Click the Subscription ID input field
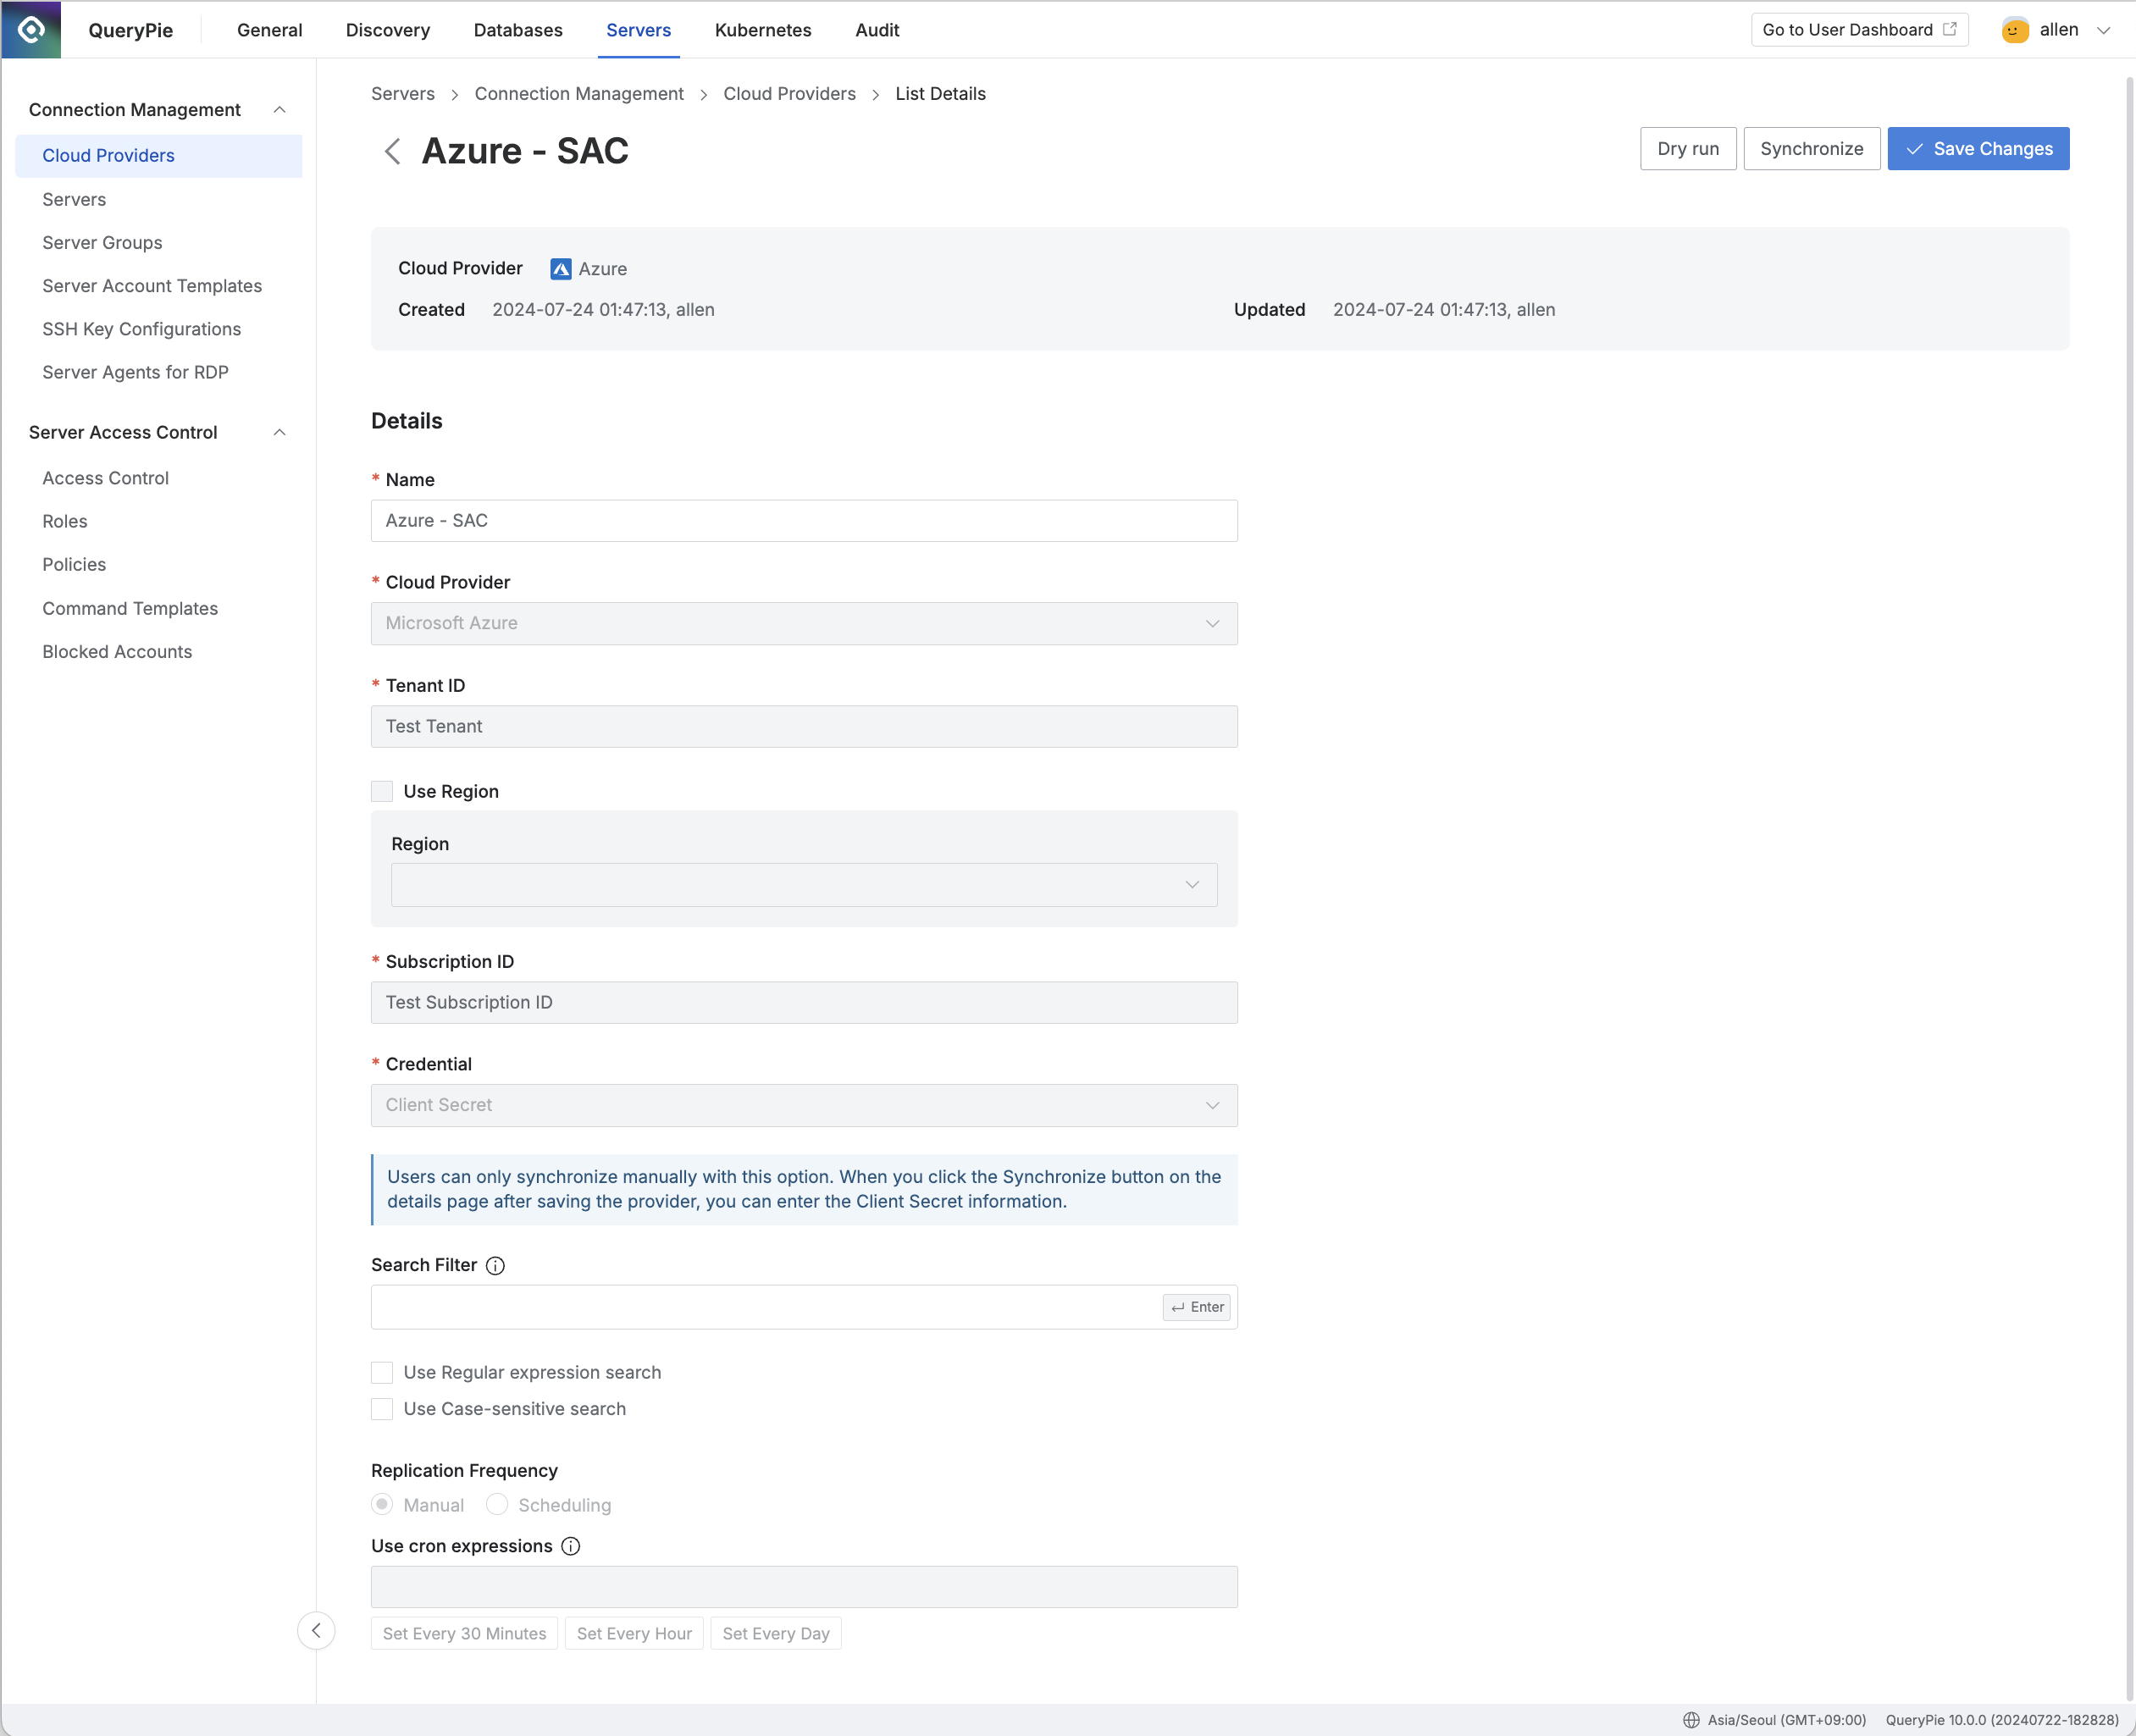 point(804,1003)
